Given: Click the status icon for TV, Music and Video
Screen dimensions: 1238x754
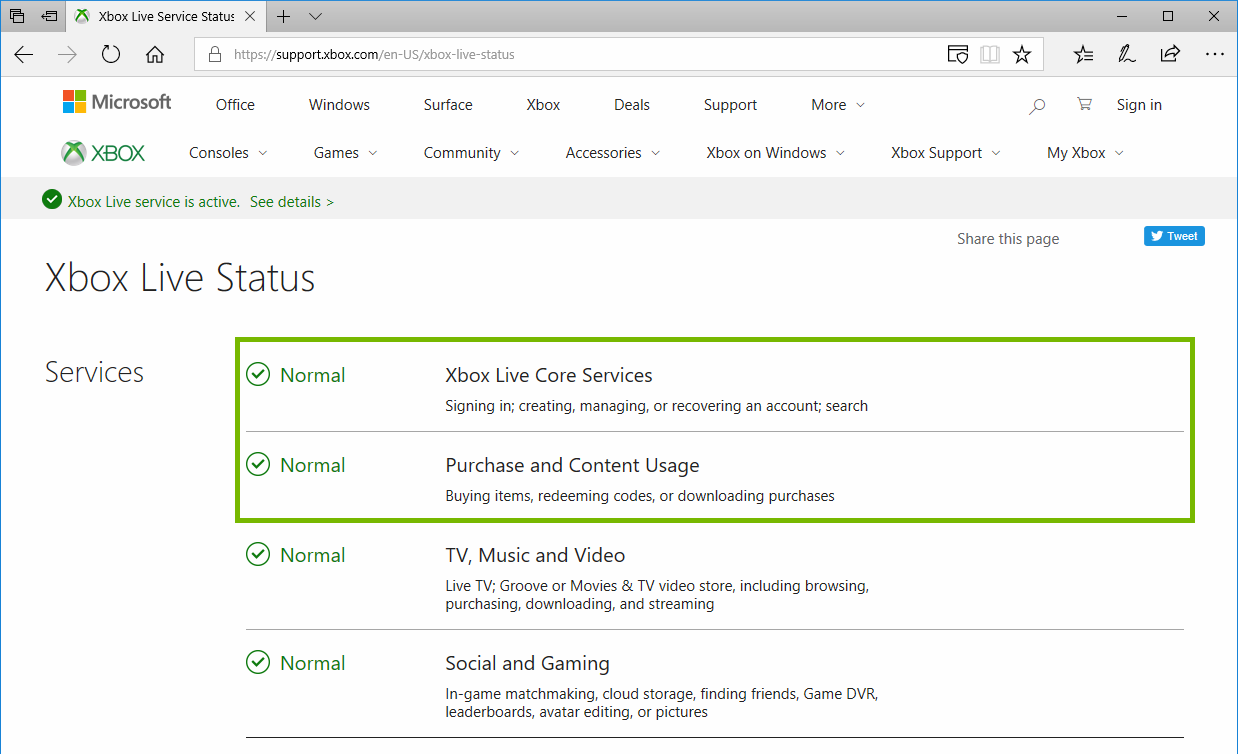Looking at the screenshot, I should click(x=258, y=555).
